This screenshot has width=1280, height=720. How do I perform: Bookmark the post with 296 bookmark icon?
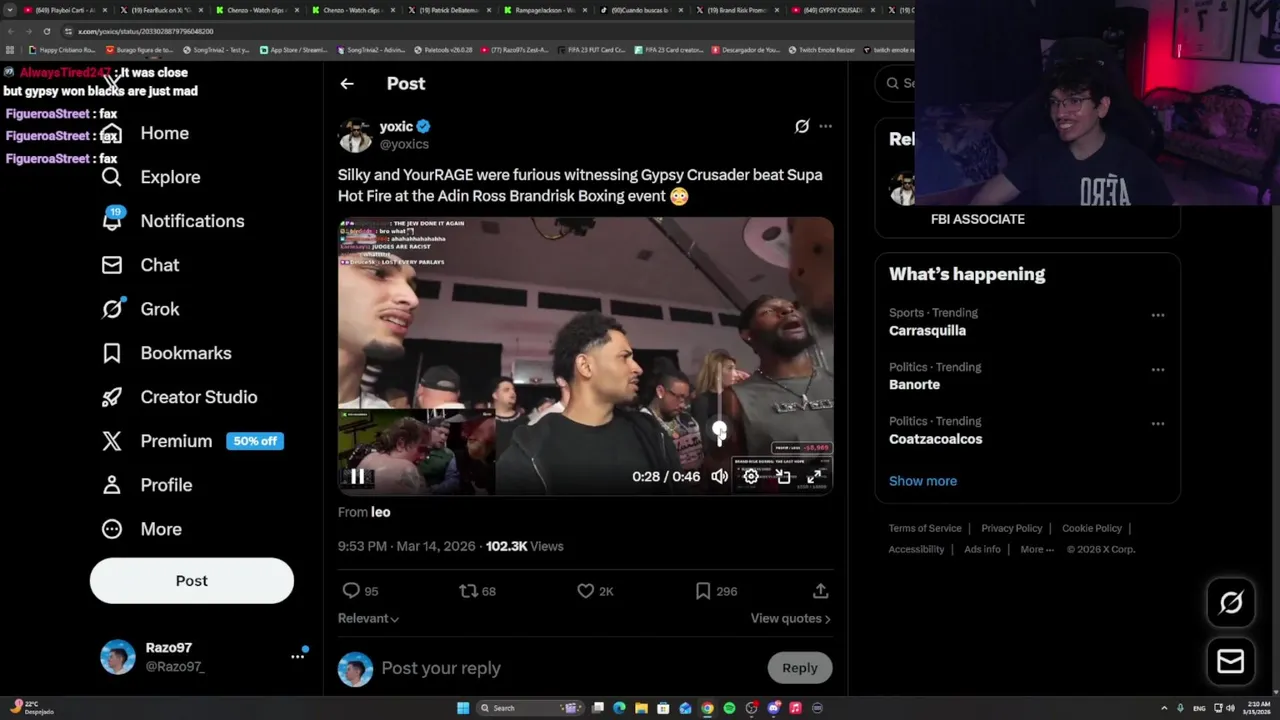coord(703,591)
